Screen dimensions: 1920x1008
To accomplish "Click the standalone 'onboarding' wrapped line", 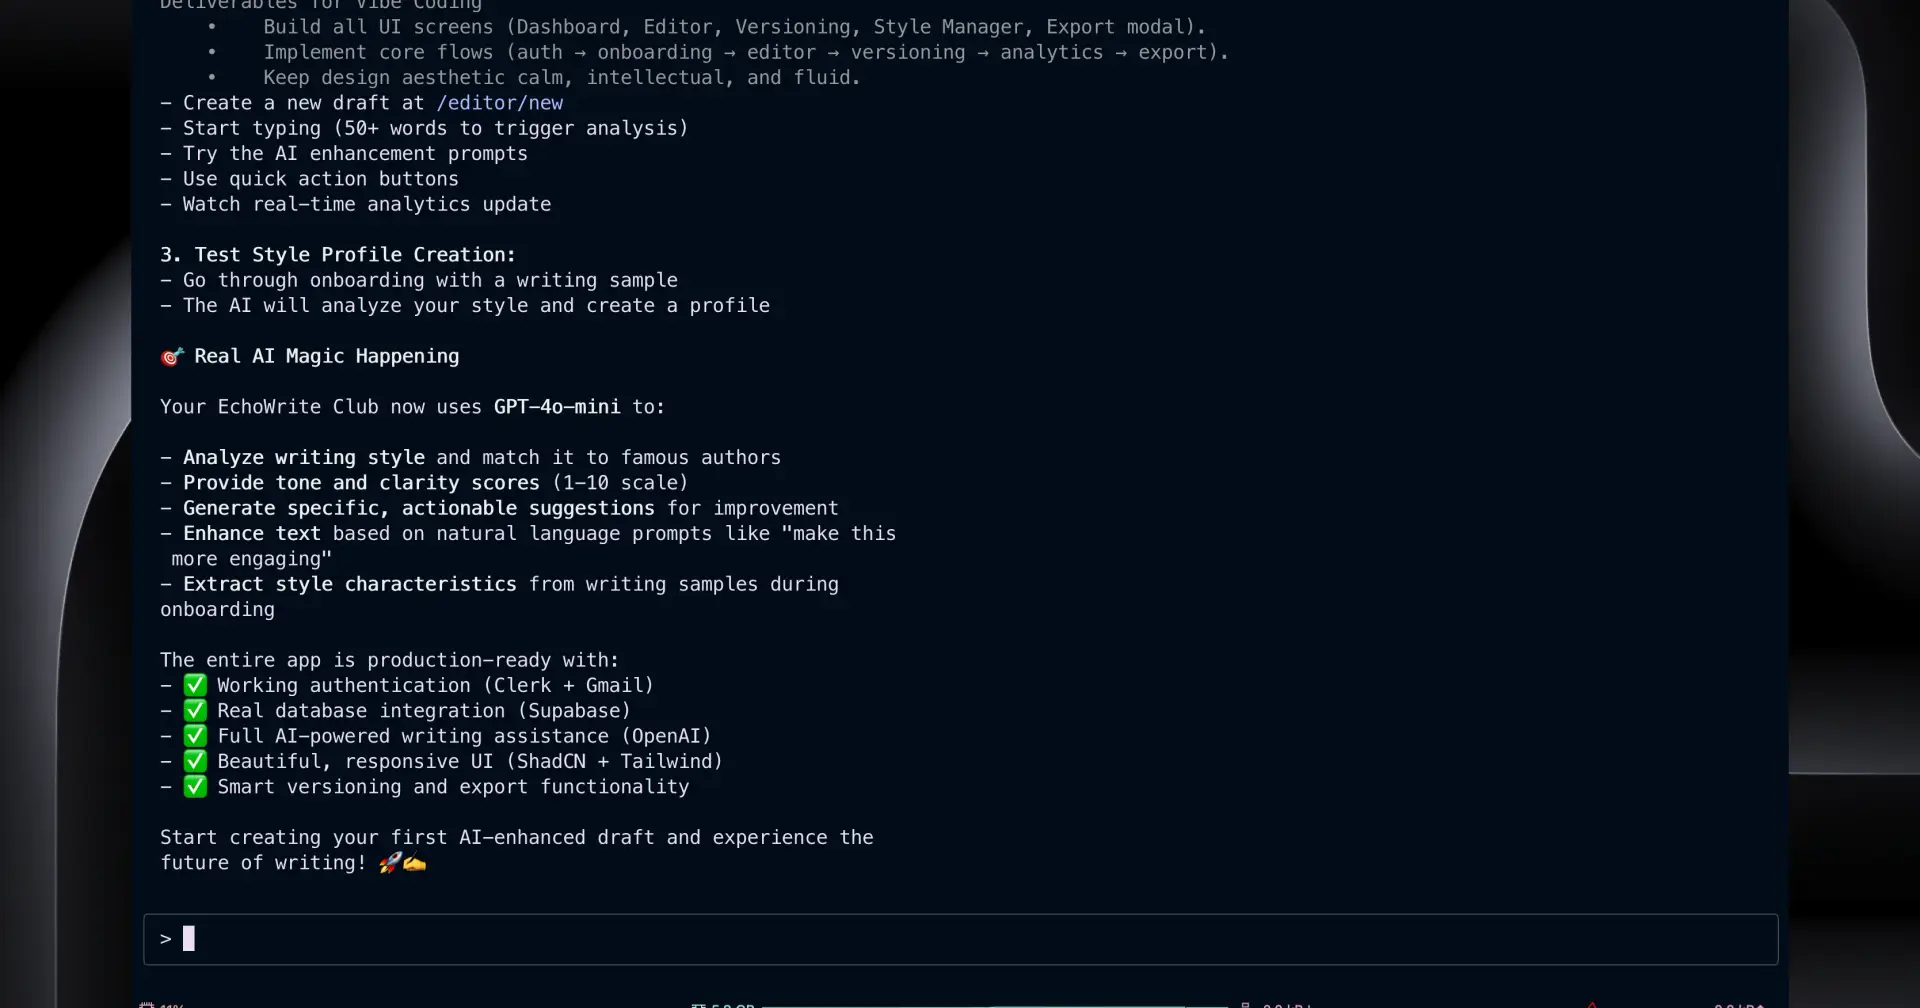I will tap(217, 610).
